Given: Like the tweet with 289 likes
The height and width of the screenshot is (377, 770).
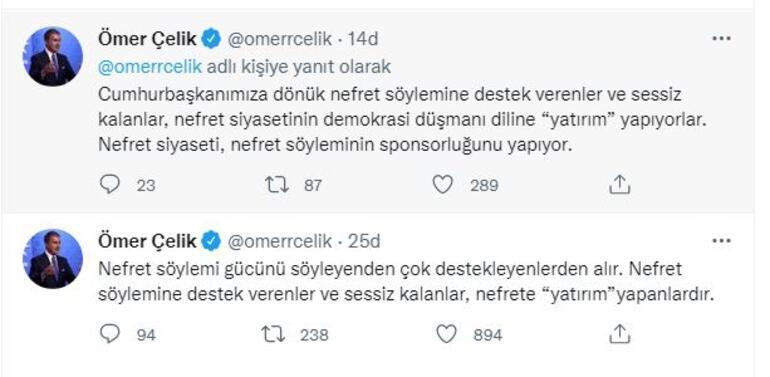Looking at the screenshot, I should pyautogui.click(x=442, y=185).
